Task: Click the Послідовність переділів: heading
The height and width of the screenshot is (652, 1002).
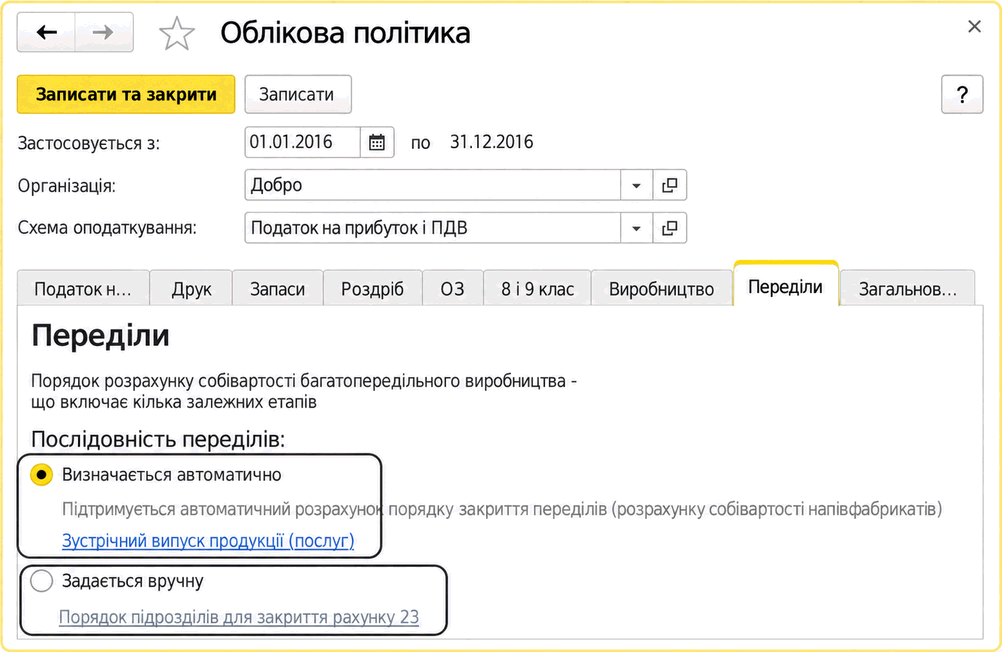Action: tap(158, 439)
